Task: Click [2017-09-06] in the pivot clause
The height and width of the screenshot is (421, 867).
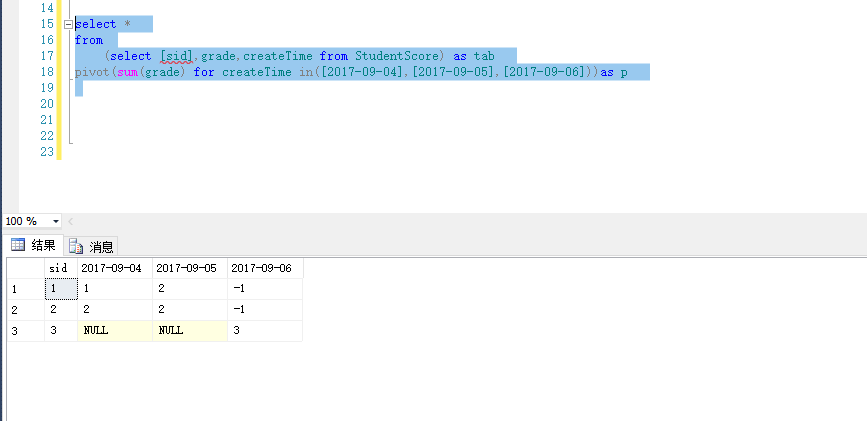Action: [x=544, y=72]
